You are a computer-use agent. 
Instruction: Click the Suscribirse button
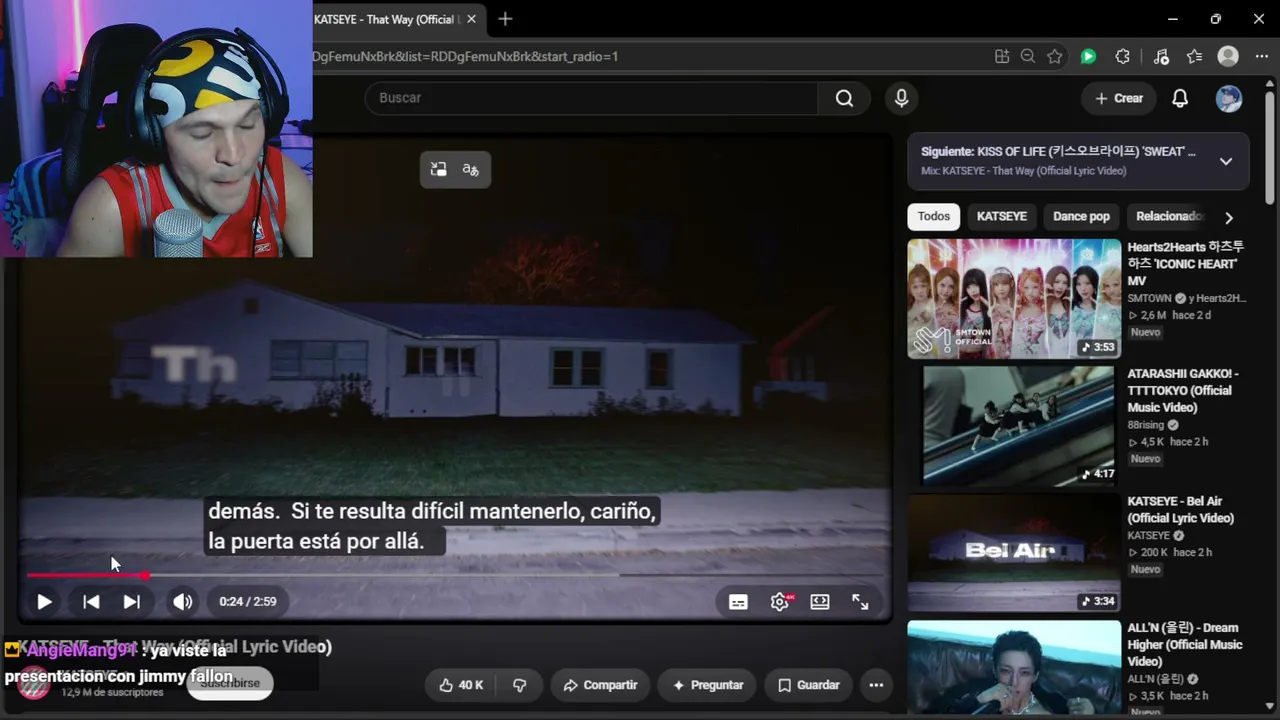click(x=230, y=684)
